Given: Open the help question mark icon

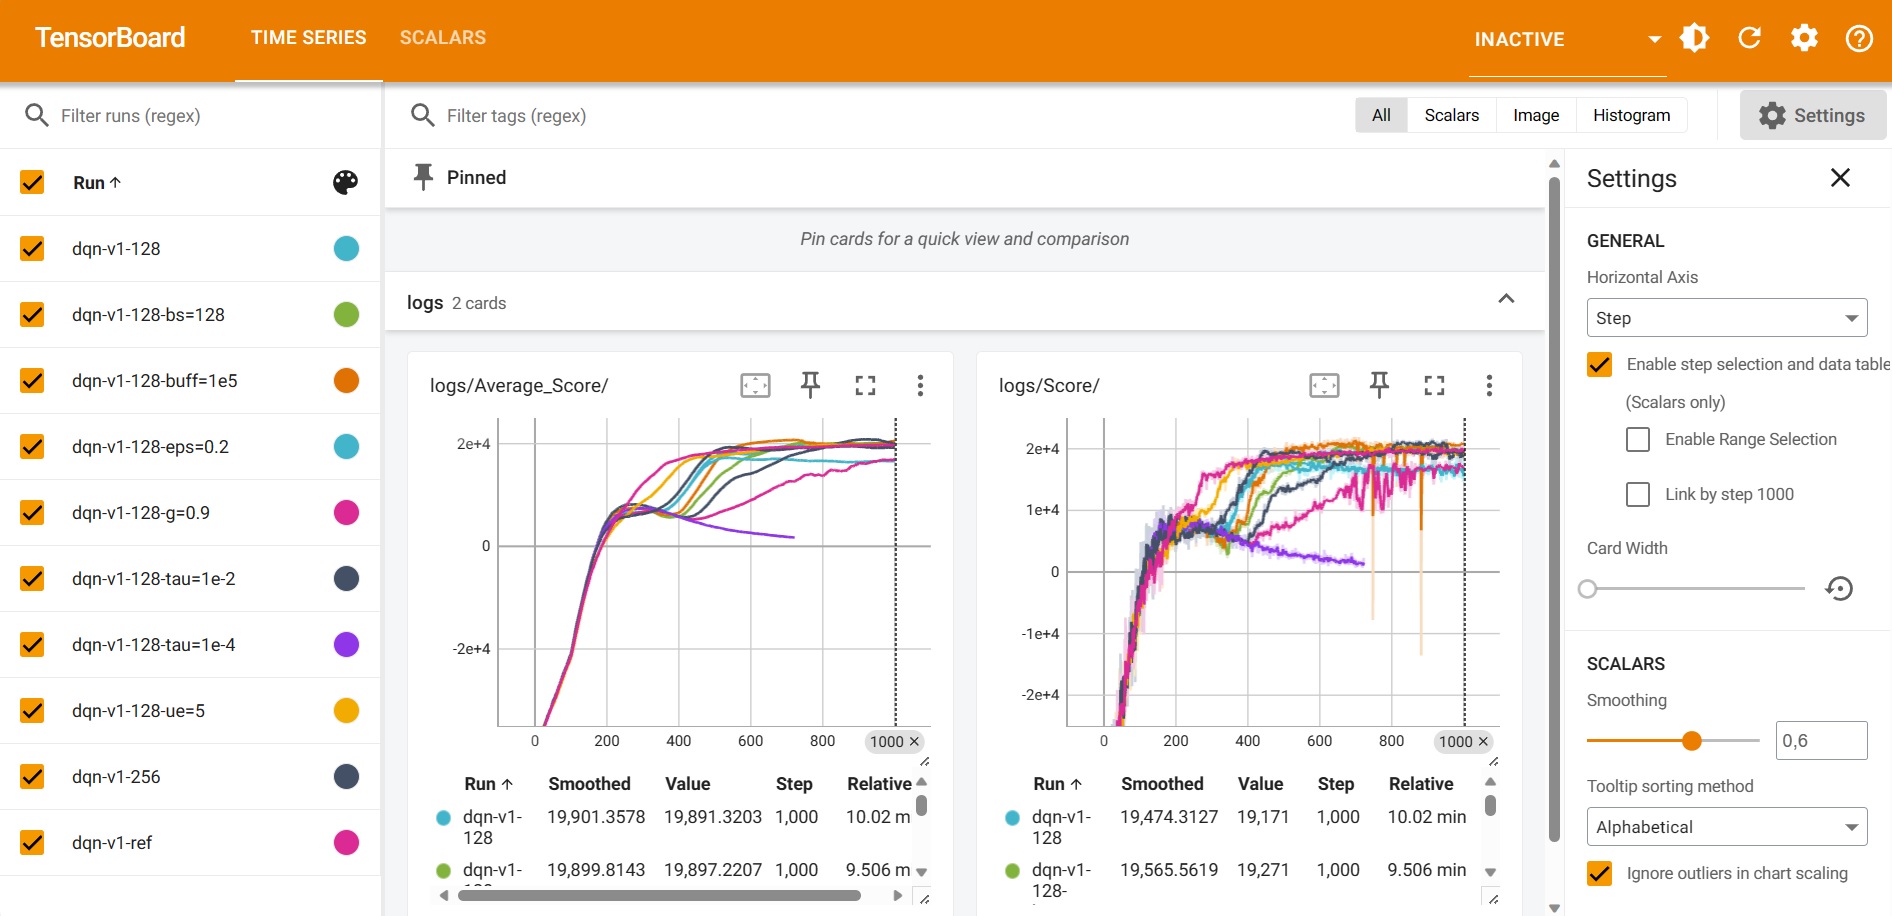Looking at the screenshot, I should coord(1859,38).
